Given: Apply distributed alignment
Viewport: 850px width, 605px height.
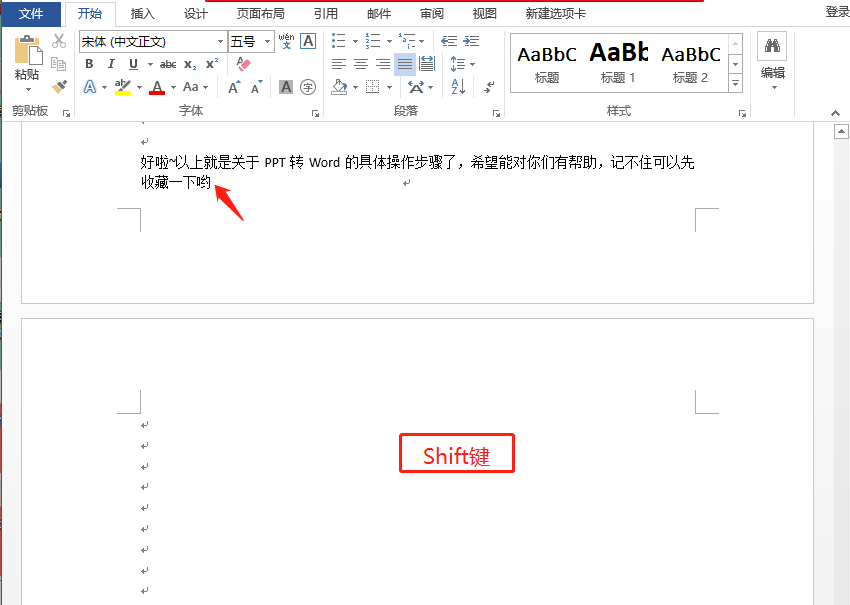Looking at the screenshot, I should tap(427, 64).
